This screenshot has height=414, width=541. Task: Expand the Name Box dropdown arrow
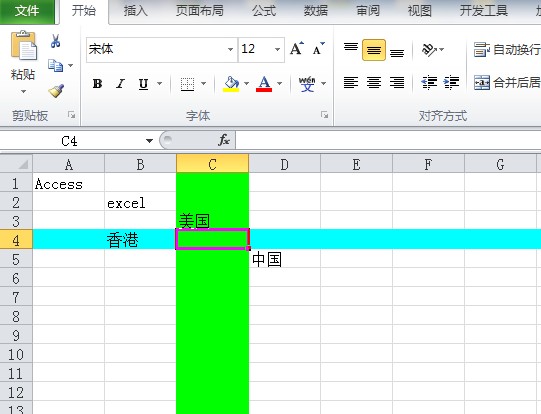click(x=149, y=141)
